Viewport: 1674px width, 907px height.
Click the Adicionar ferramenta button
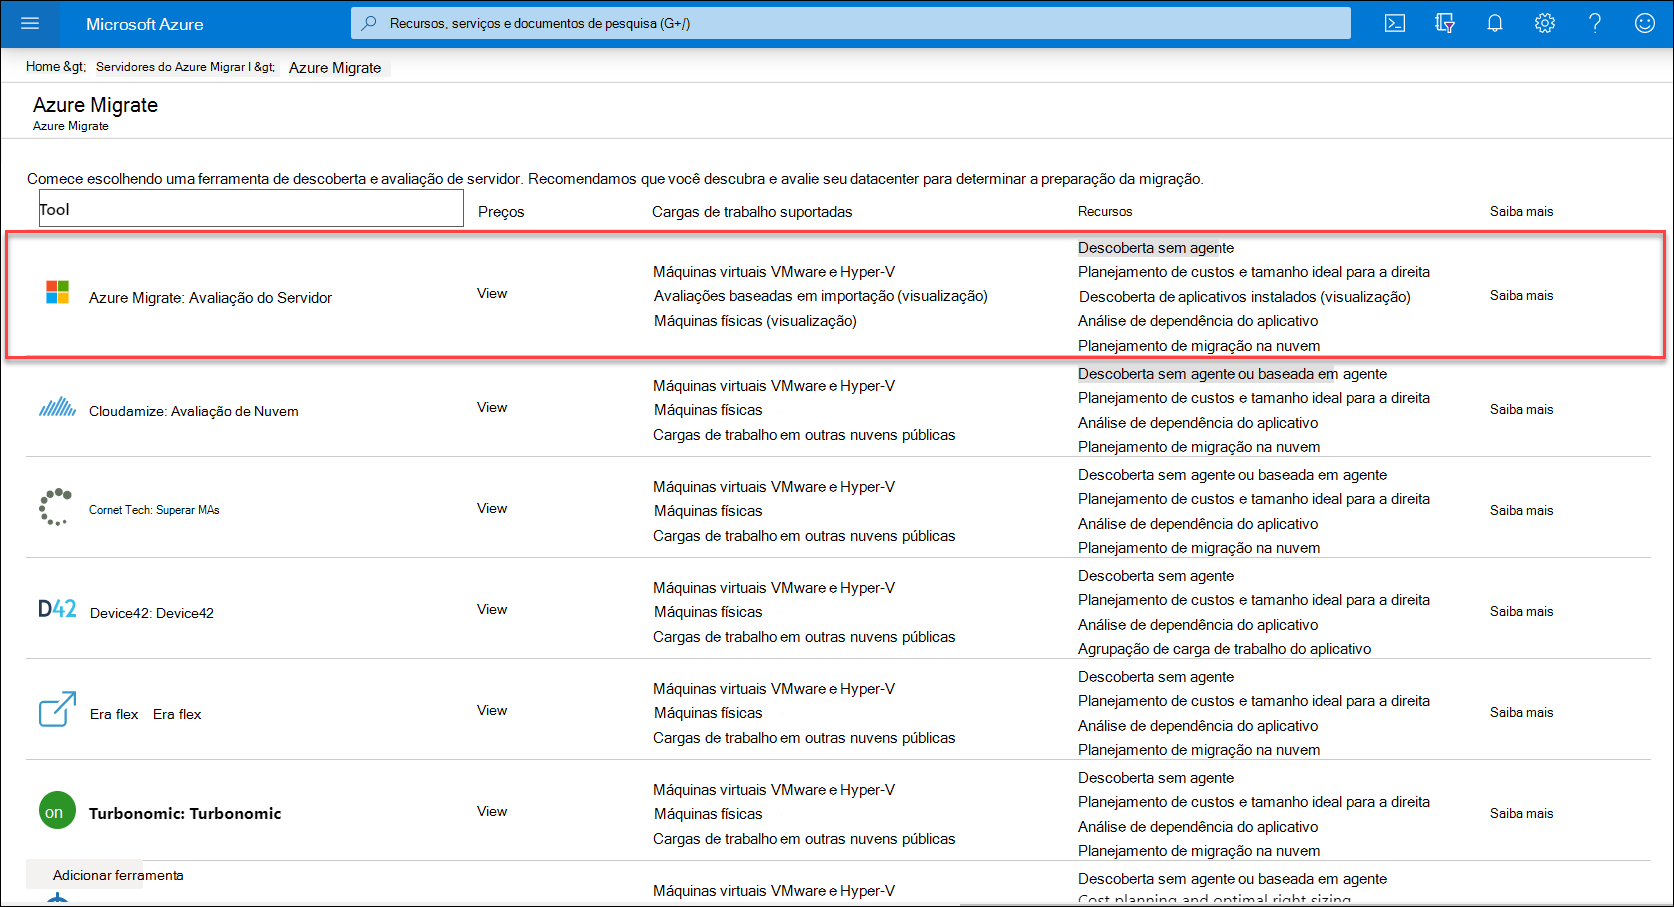point(118,875)
